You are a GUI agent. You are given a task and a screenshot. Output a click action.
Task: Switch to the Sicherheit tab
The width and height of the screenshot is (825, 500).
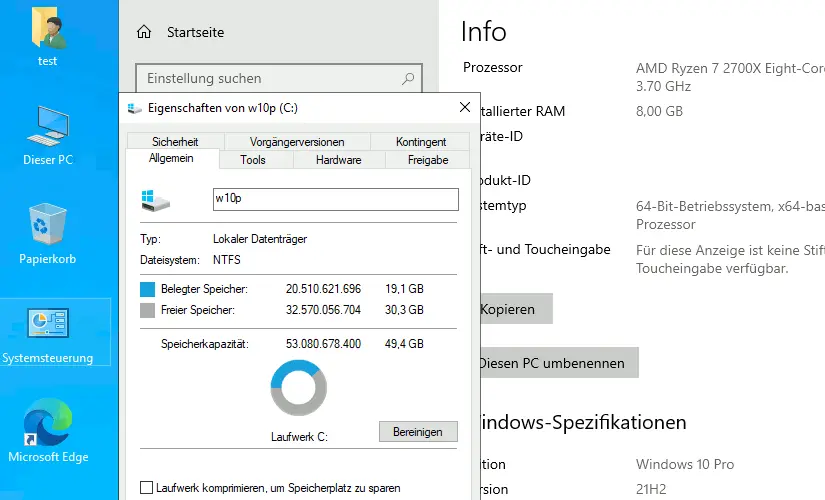pos(175,142)
